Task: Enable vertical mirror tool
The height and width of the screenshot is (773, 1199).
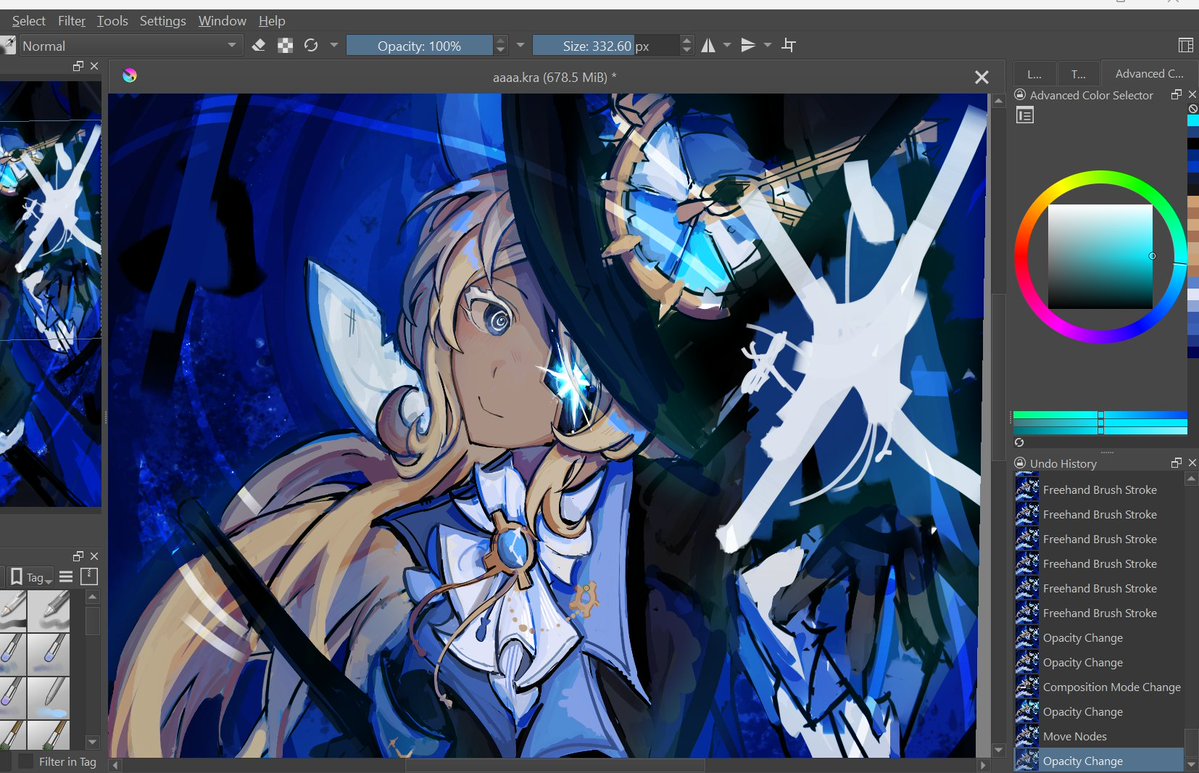Action: click(x=749, y=46)
